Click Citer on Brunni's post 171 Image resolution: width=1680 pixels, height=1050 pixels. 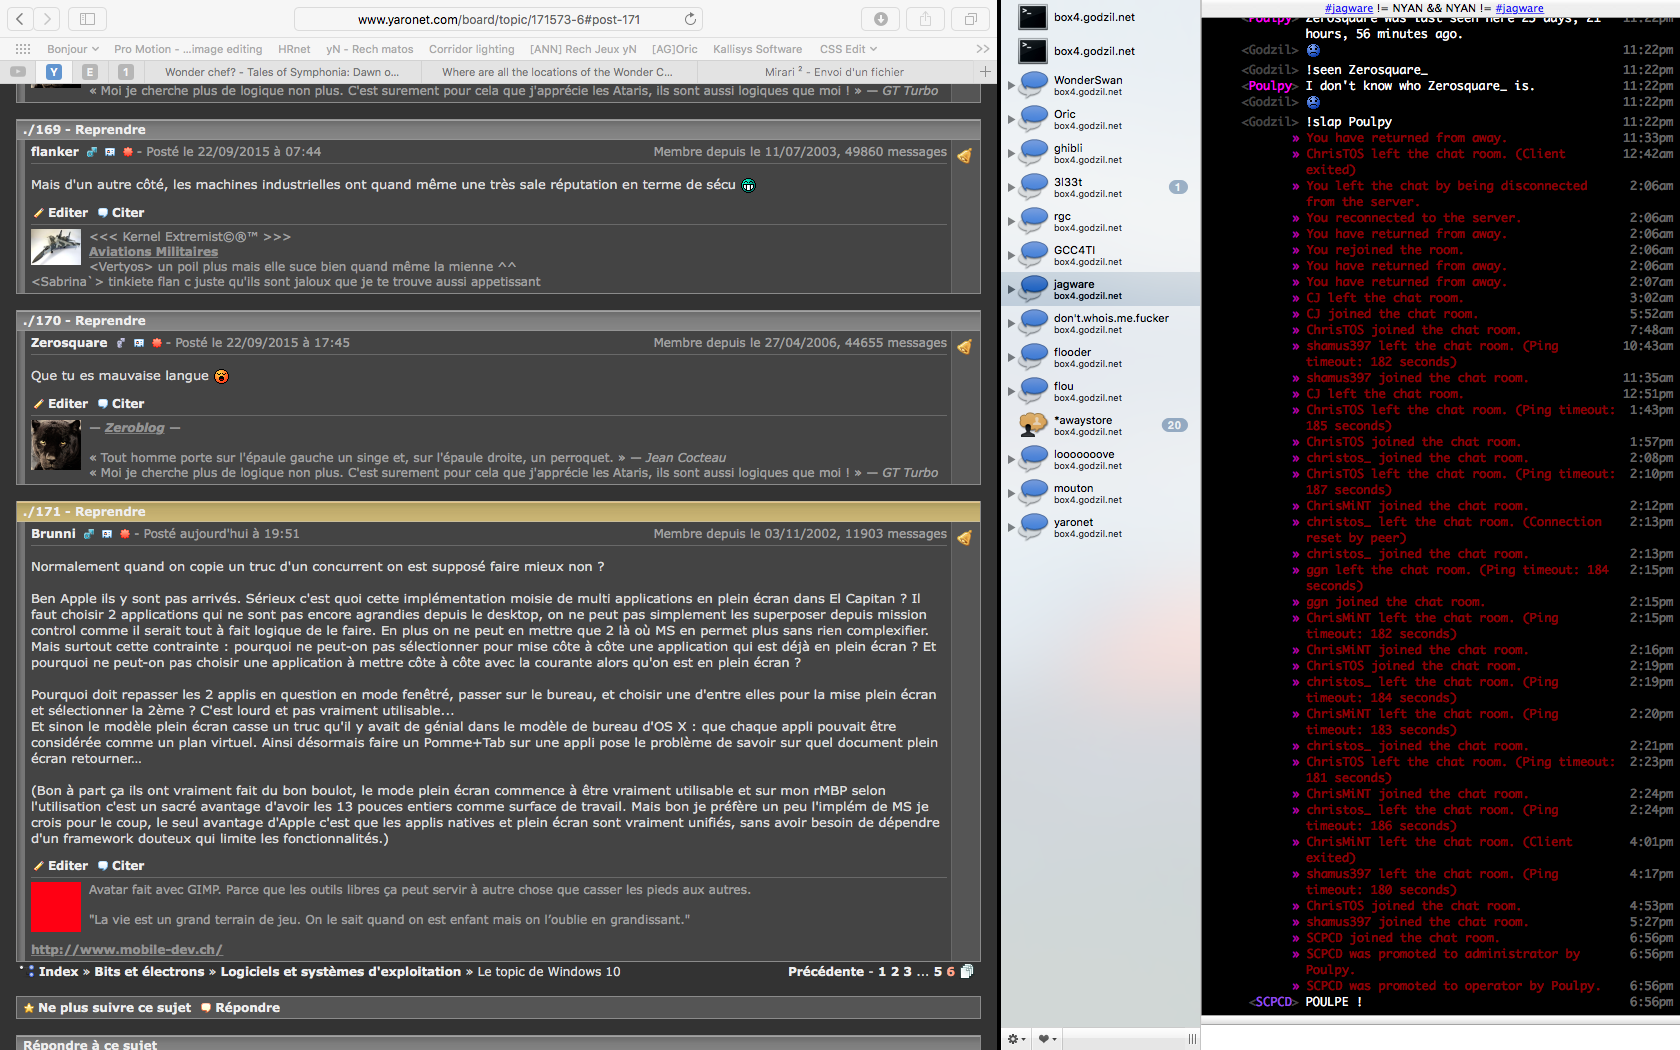click(x=121, y=866)
